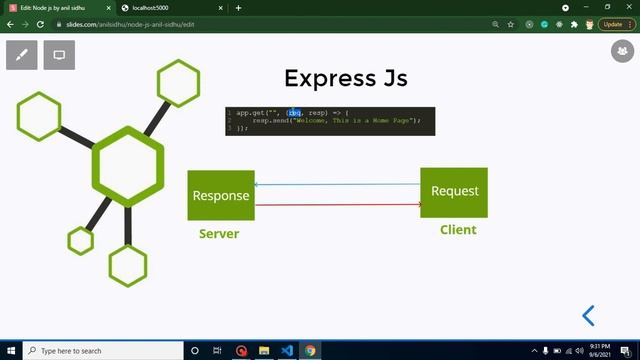This screenshot has height=360, width=640.
Task: Open the zoom magnifier icon in address bar
Action: pos(496,24)
